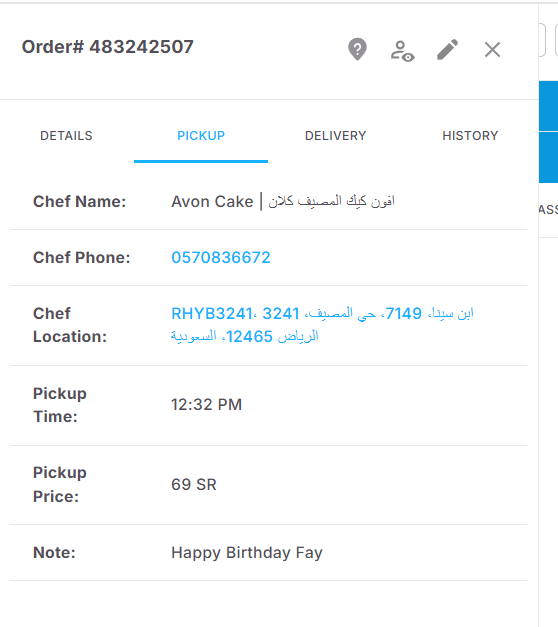Select the Happy Birthday Fay note text
Viewport: 558px width, 627px height.
pyautogui.click(x=247, y=553)
